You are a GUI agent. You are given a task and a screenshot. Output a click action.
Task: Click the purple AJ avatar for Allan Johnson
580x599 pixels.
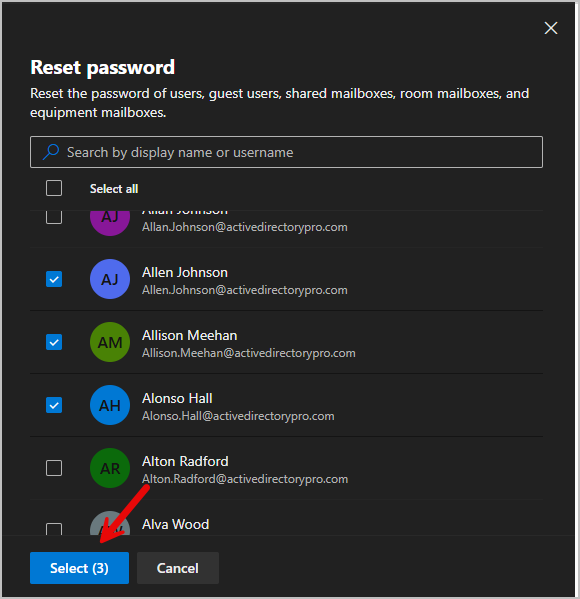[110, 223]
